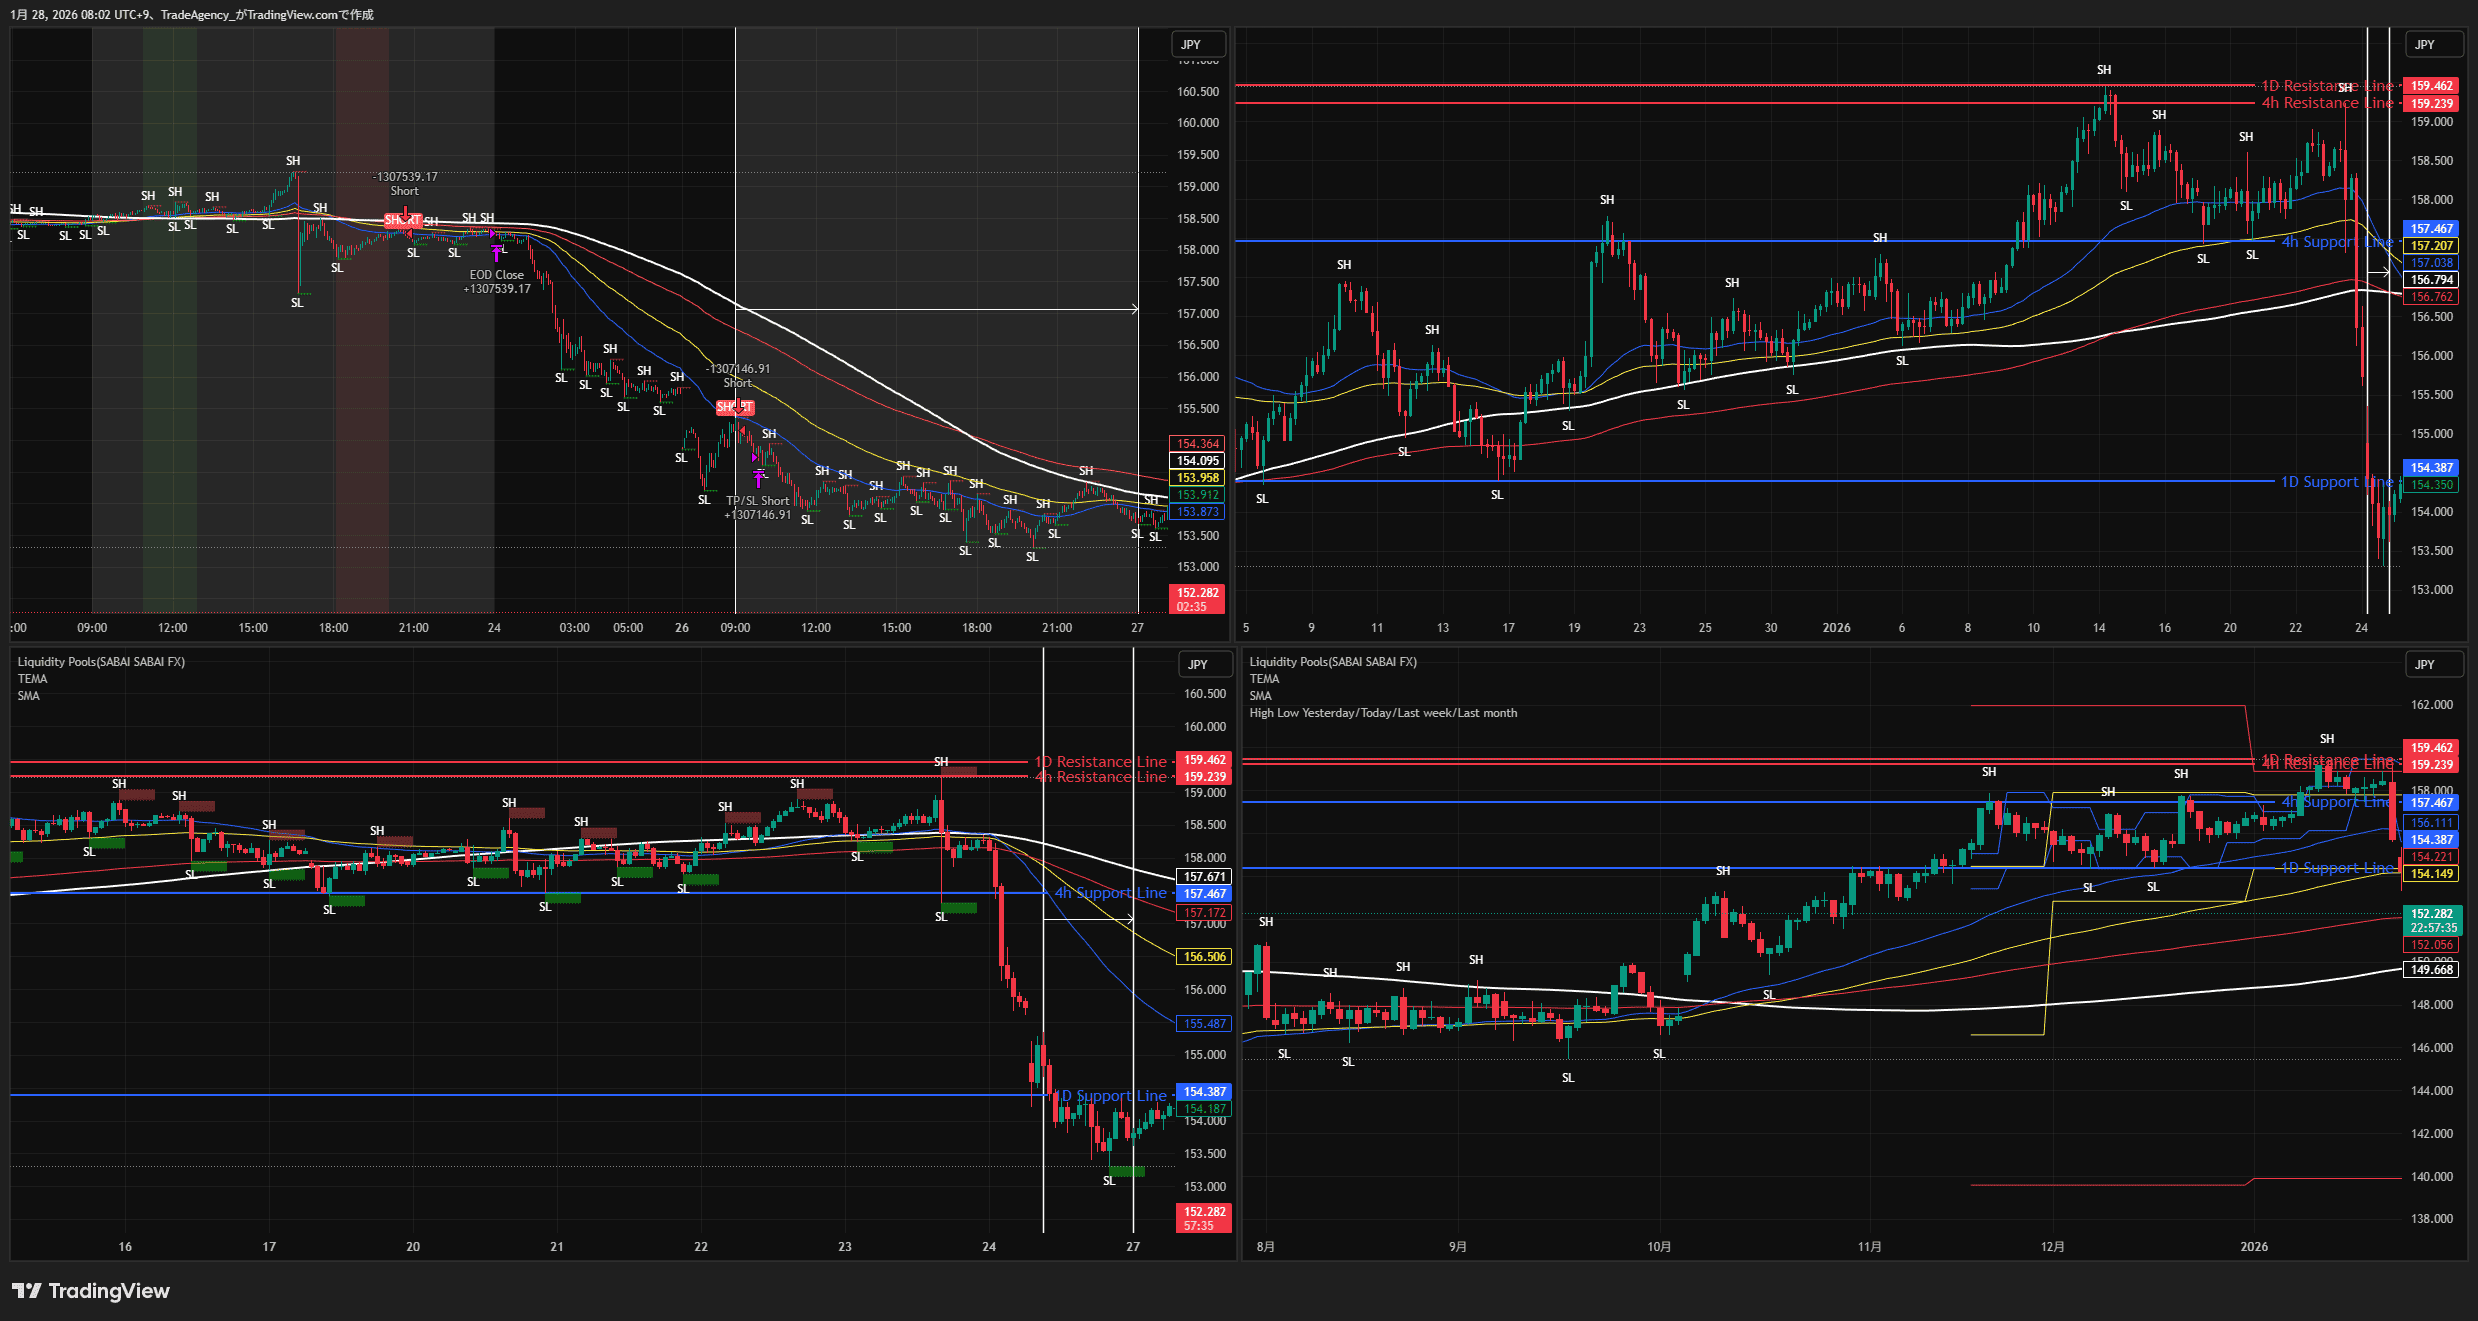The height and width of the screenshot is (1321, 2478).
Task: Click the second SHORT marker on the hourly chart
Action: (735, 407)
